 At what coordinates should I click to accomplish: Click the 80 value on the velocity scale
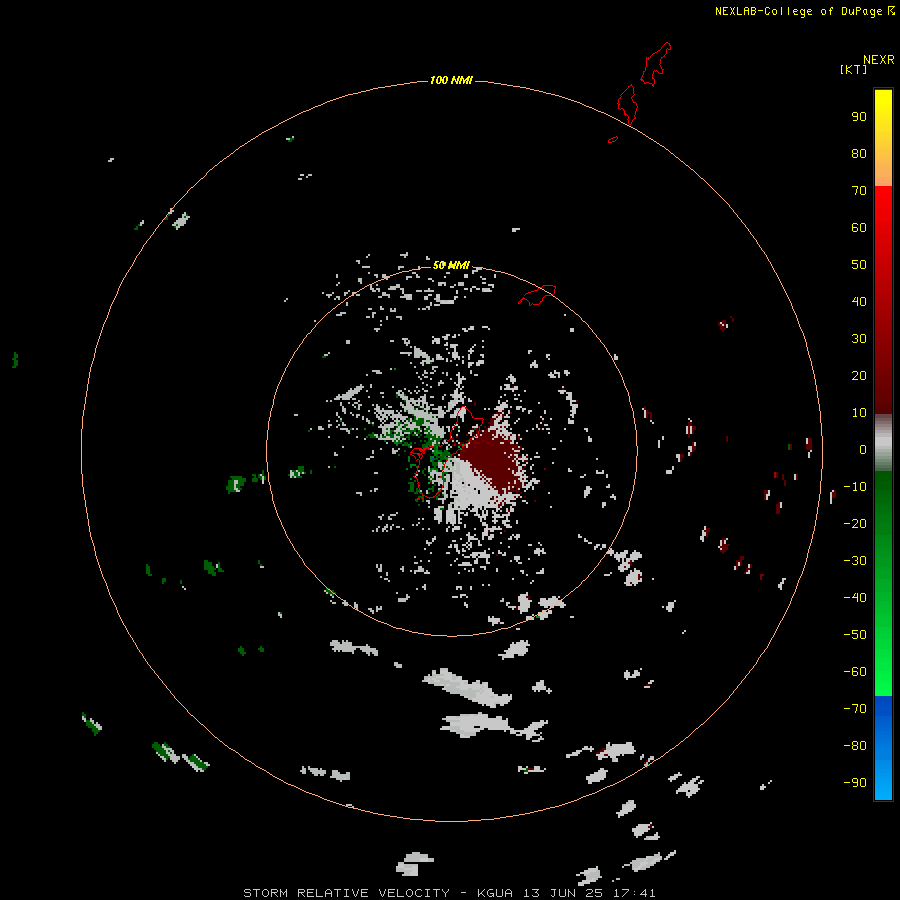(859, 153)
